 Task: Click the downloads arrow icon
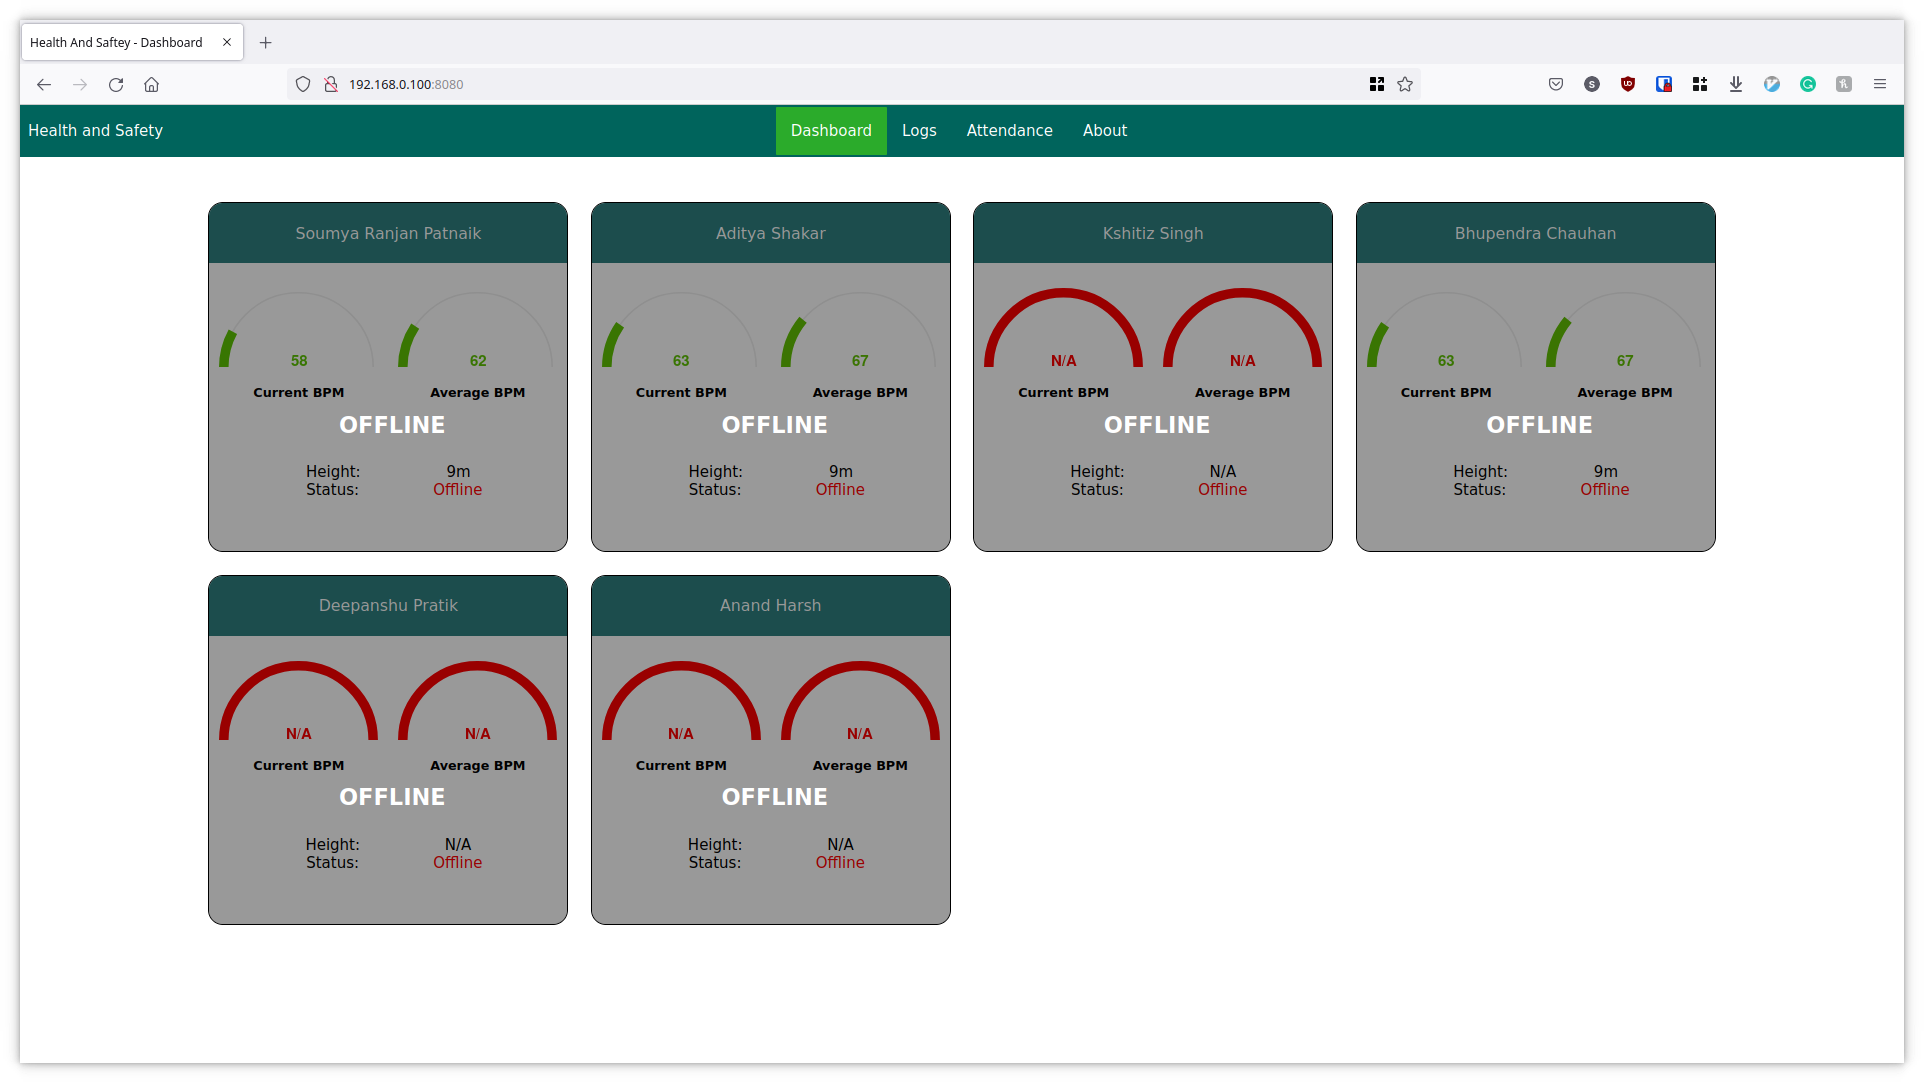pyautogui.click(x=1736, y=84)
